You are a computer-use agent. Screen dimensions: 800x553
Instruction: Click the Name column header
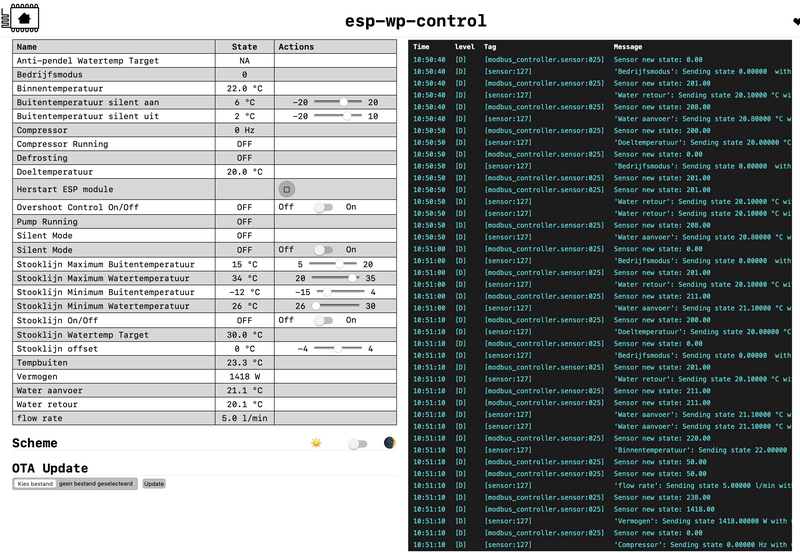pos(27,46)
